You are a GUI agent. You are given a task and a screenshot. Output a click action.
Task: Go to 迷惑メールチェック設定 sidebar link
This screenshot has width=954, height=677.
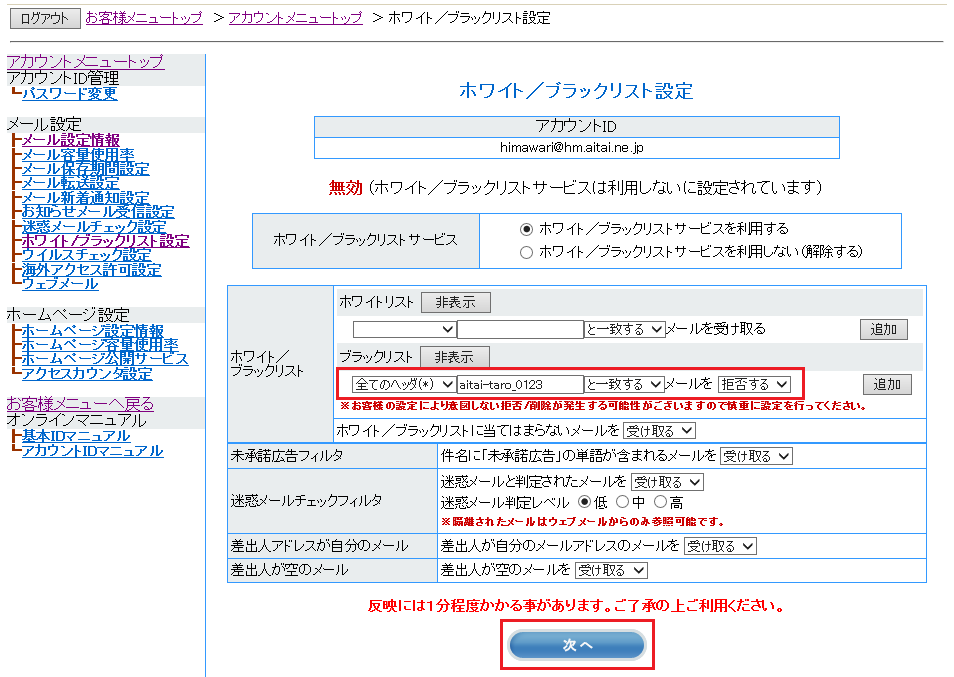[94, 227]
